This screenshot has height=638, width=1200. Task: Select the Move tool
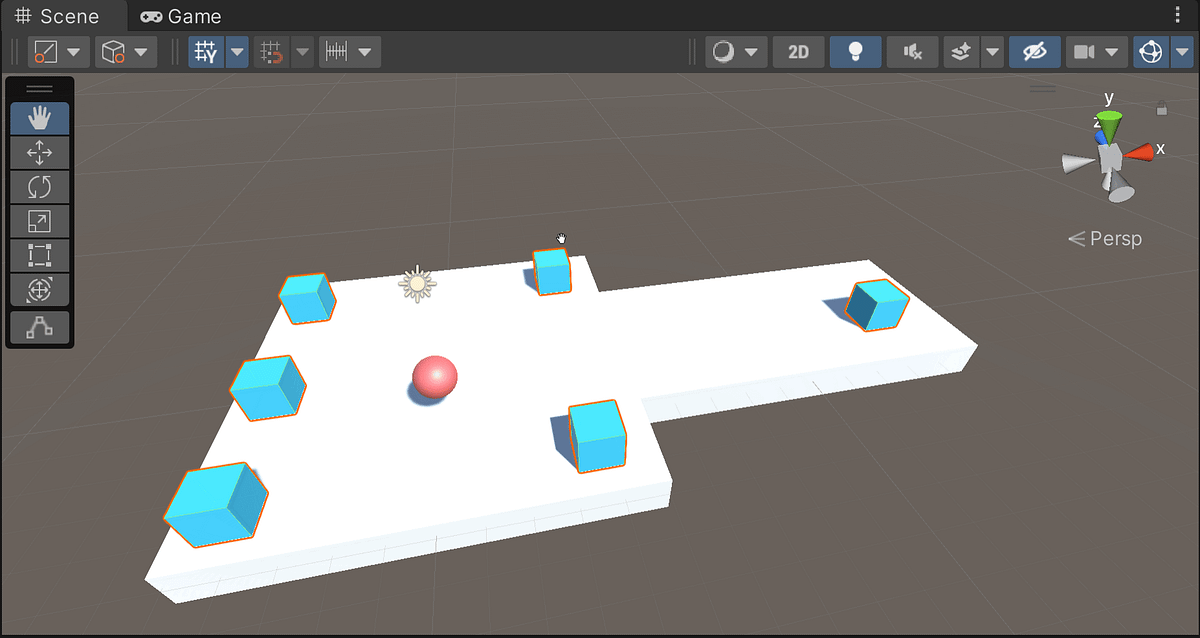tap(39, 152)
